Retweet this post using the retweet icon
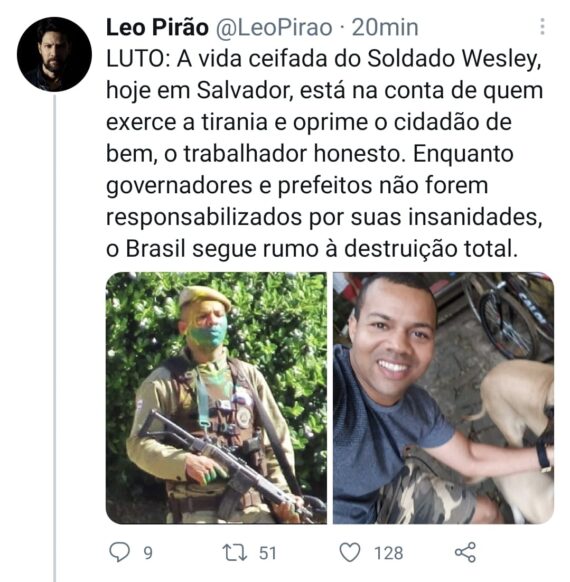The height and width of the screenshot is (582, 570). click(x=235, y=552)
